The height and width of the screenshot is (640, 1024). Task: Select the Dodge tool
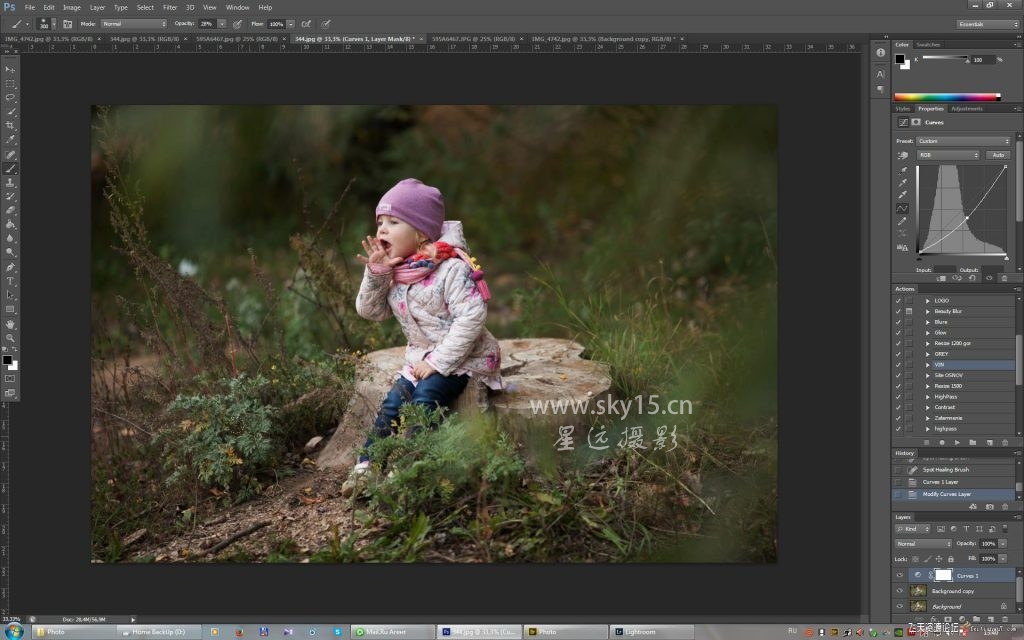click(x=10, y=253)
